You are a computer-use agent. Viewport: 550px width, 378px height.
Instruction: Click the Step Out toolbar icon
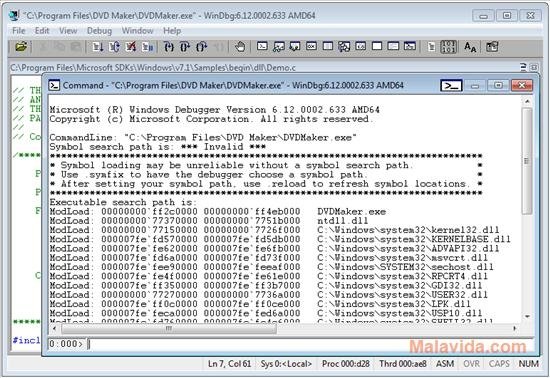[202, 47]
